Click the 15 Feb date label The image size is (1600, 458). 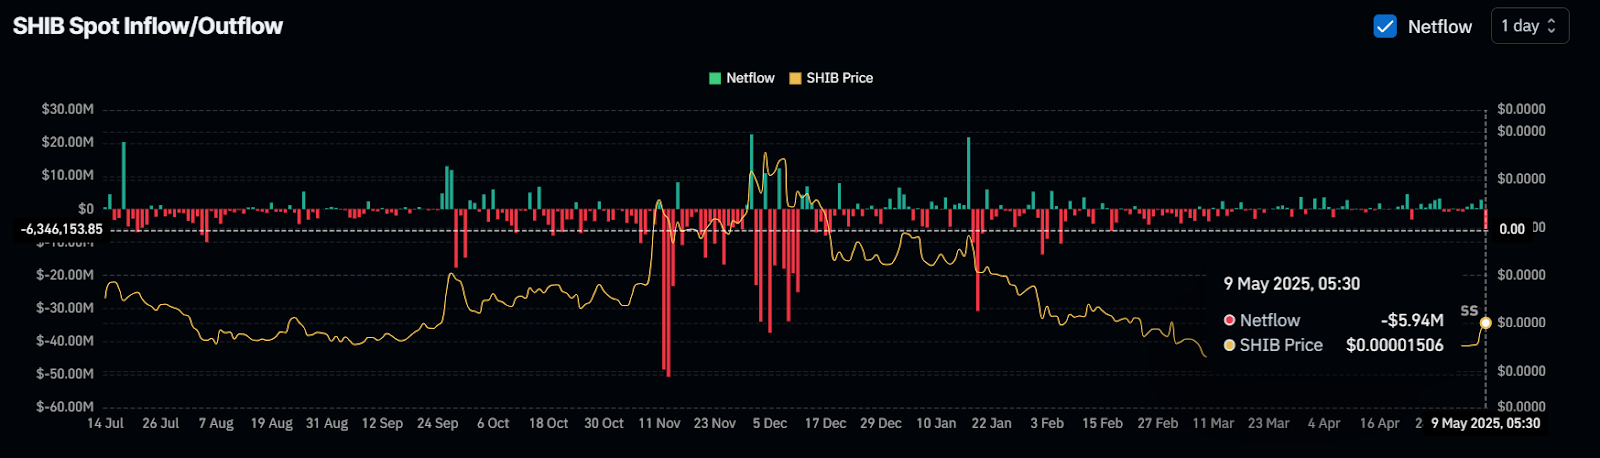point(1102,423)
